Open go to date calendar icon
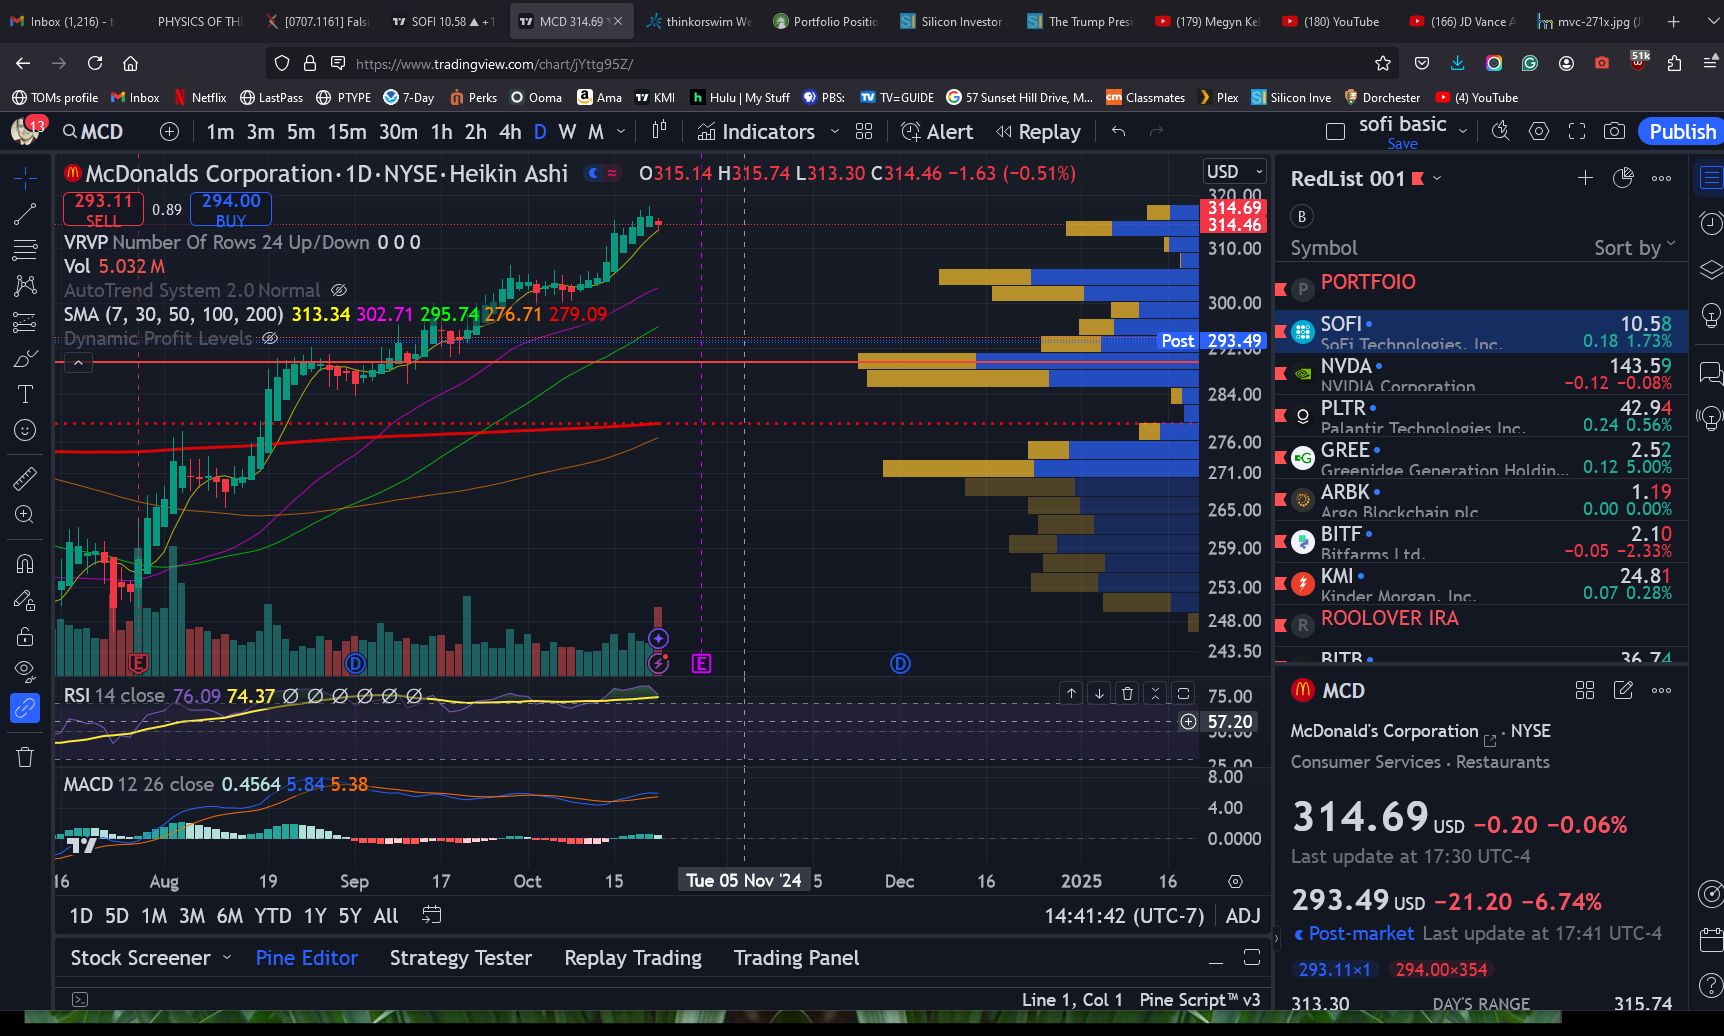The width and height of the screenshot is (1724, 1036). tap(432, 915)
